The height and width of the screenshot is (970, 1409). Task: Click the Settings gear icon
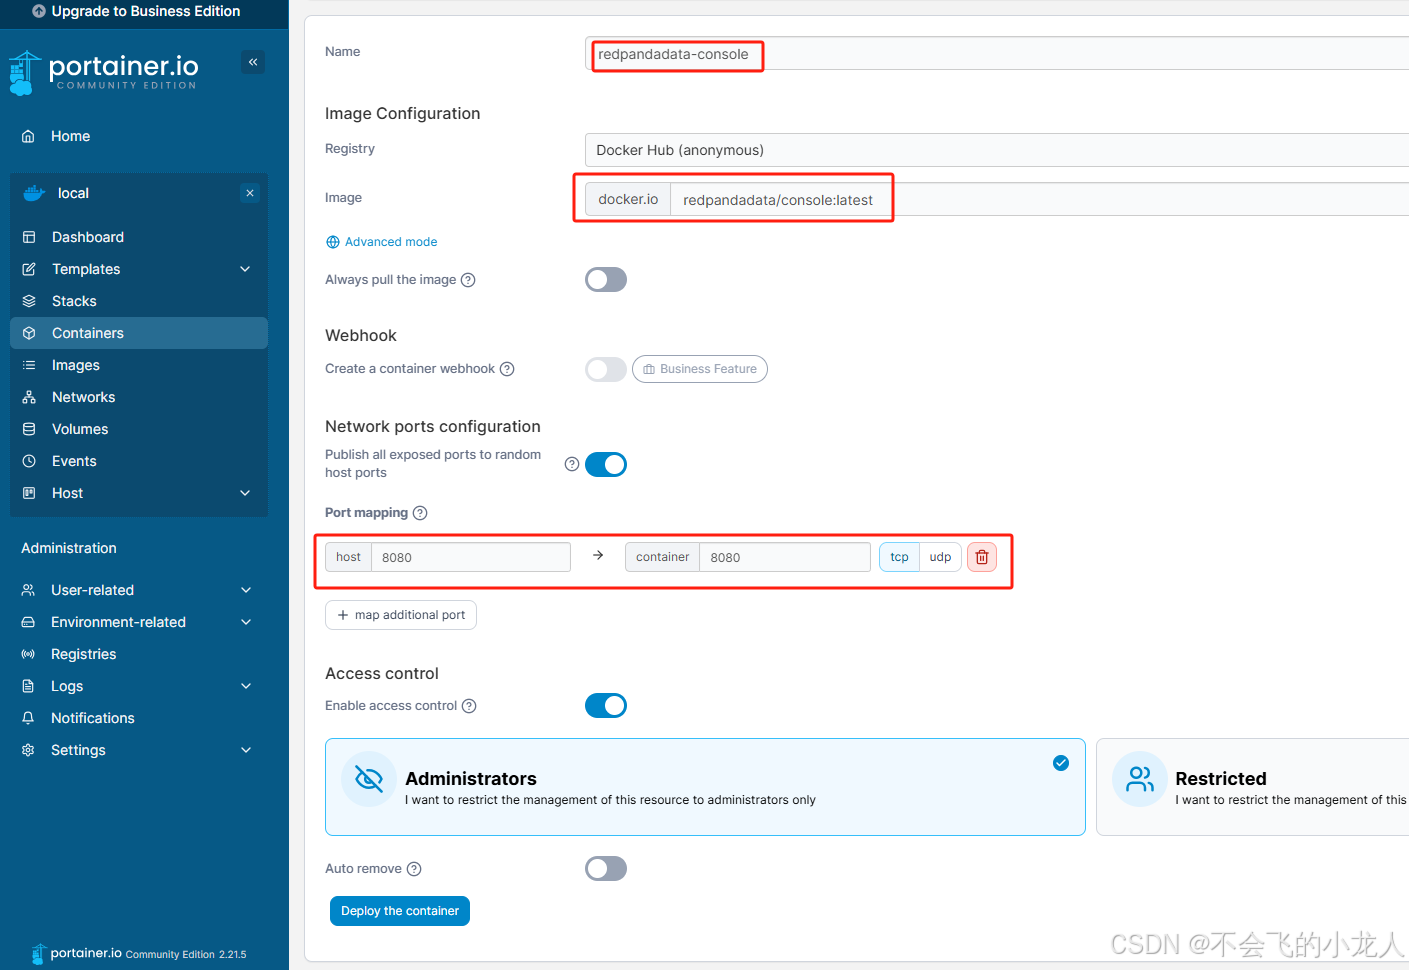click(x=28, y=750)
